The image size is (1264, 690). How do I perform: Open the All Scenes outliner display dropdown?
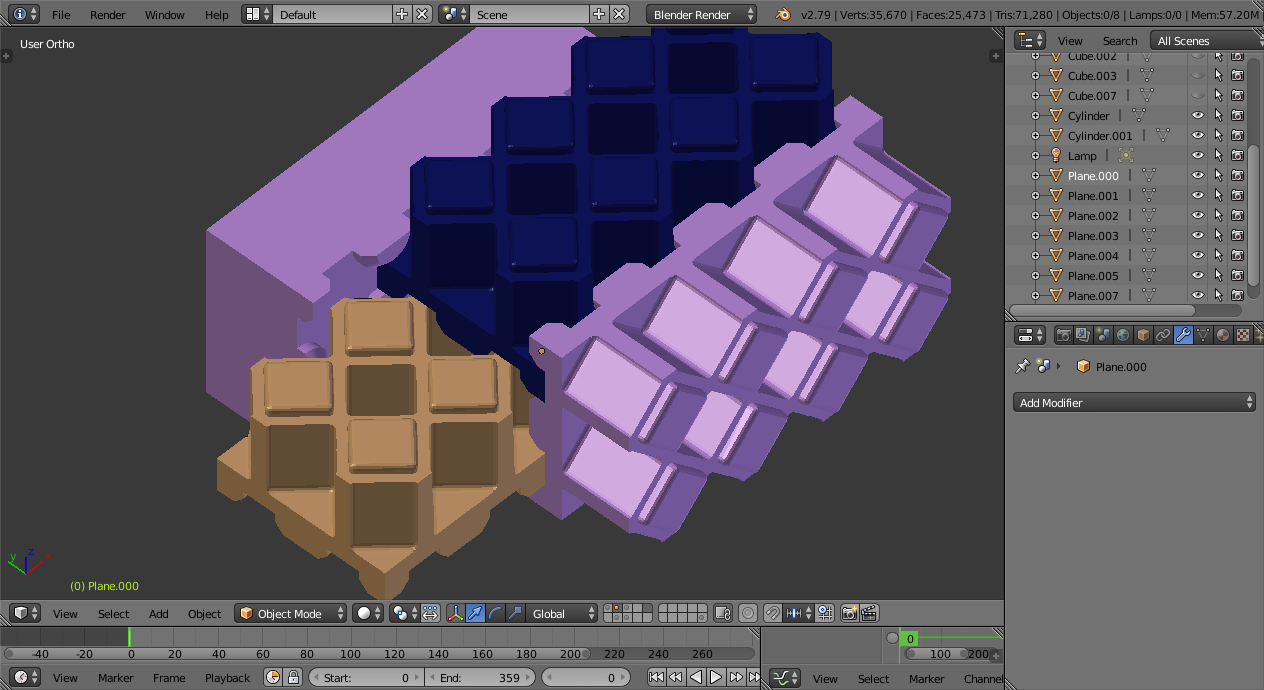click(x=1205, y=41)
